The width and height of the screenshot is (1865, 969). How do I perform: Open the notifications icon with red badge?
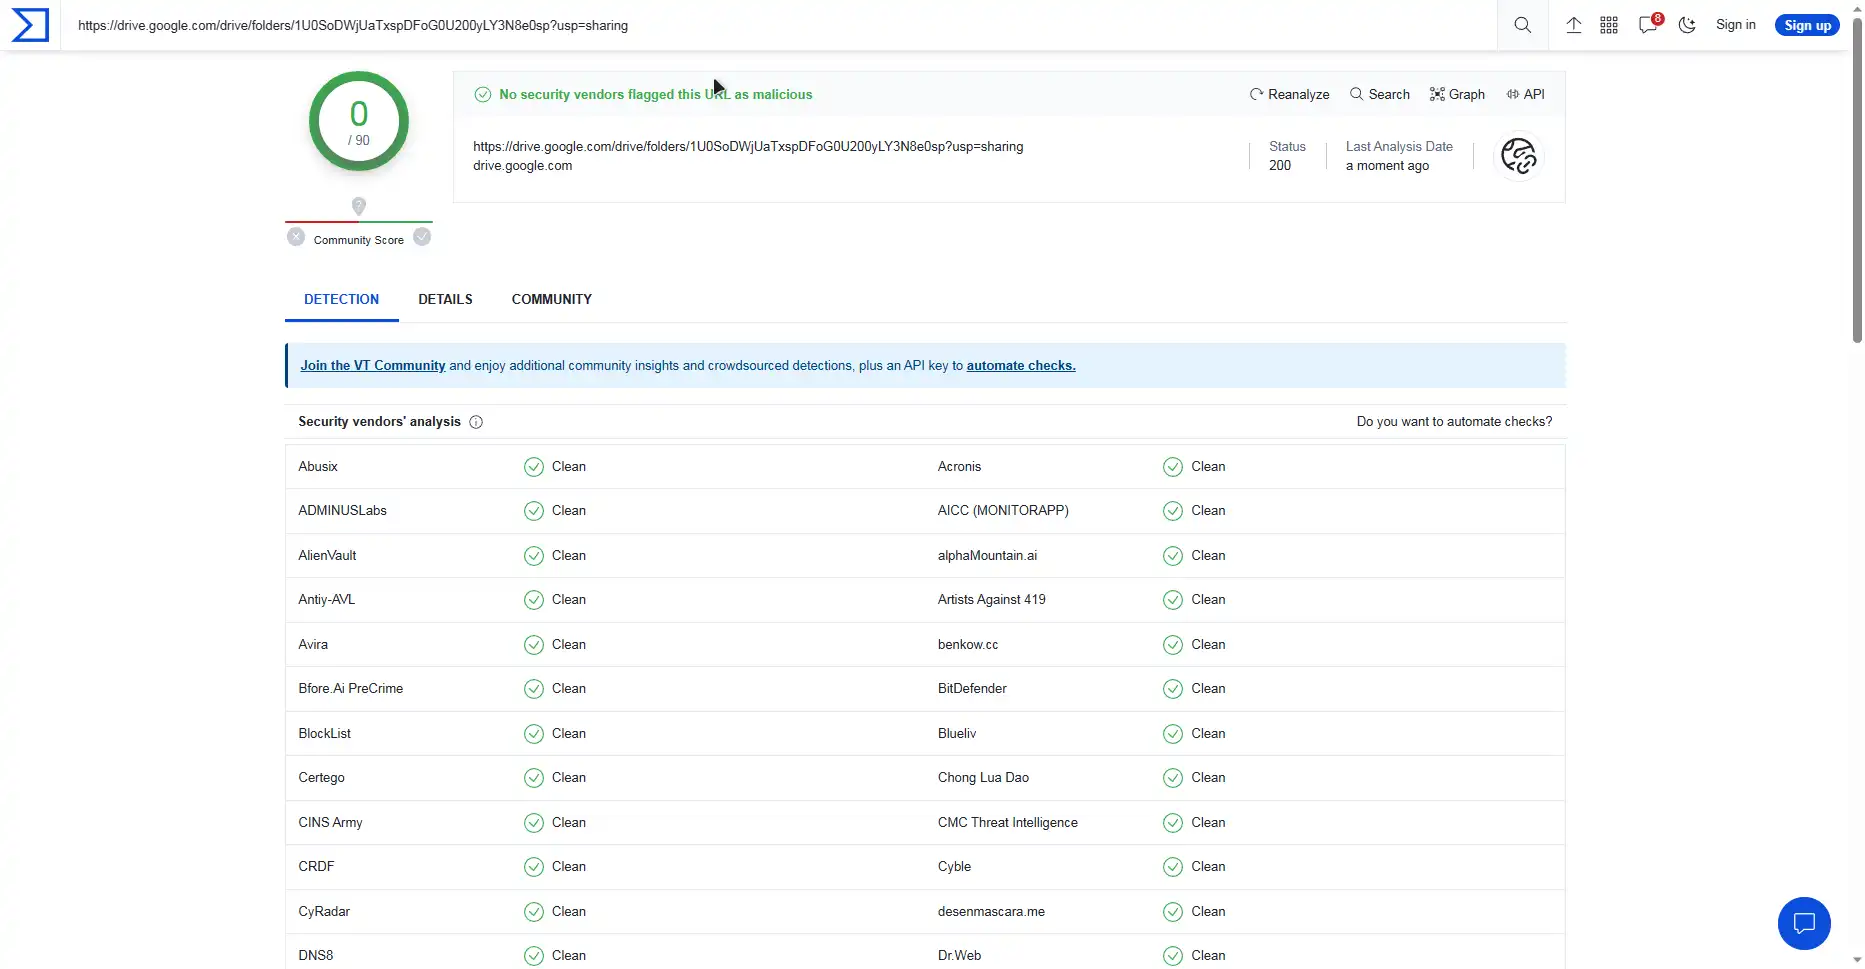tap(1648, 25)
